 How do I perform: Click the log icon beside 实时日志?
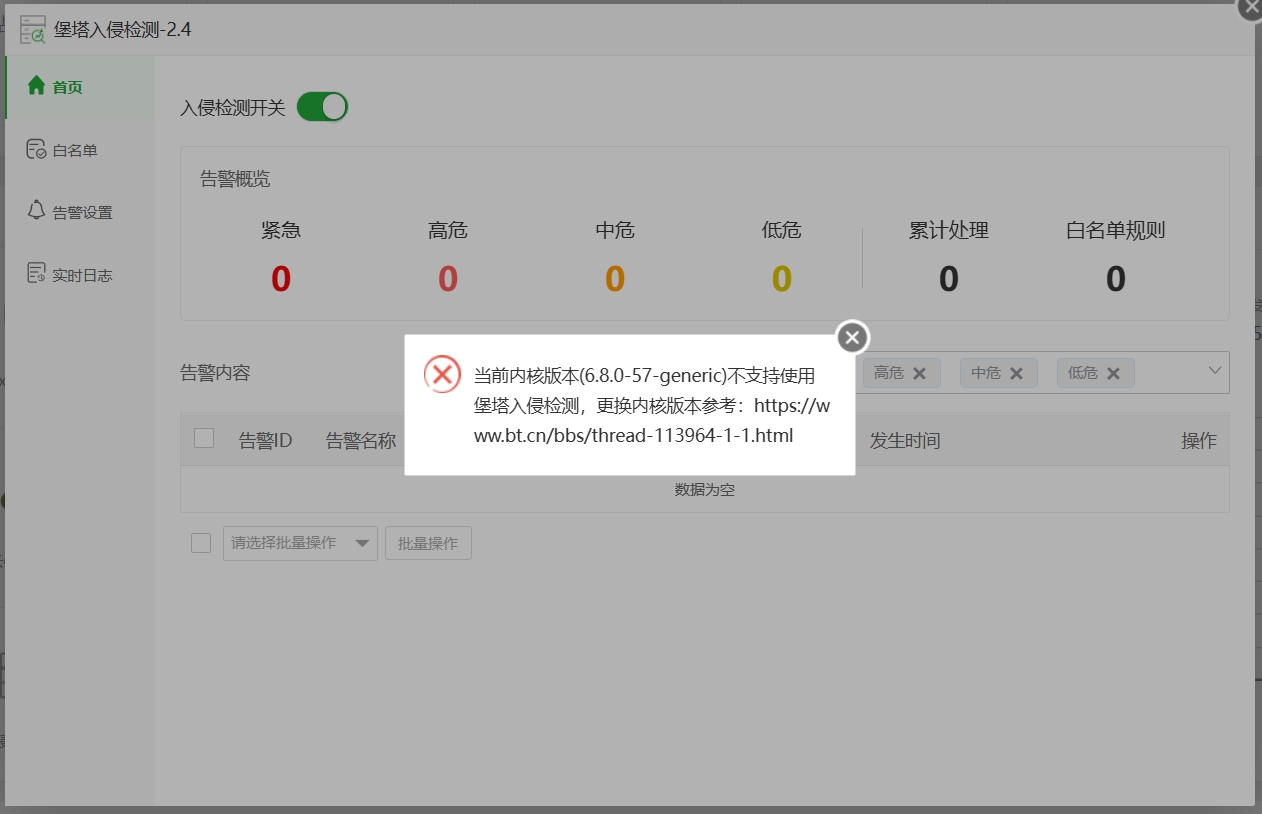coord(37,273)
